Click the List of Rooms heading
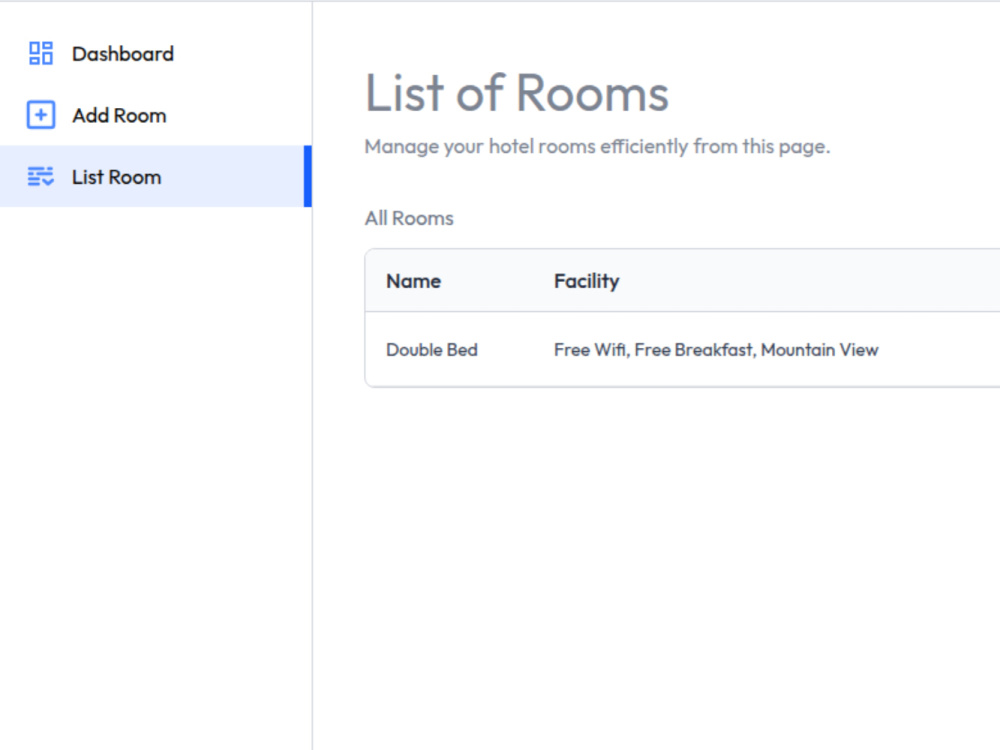1000x750 pixels. [517, 93]
